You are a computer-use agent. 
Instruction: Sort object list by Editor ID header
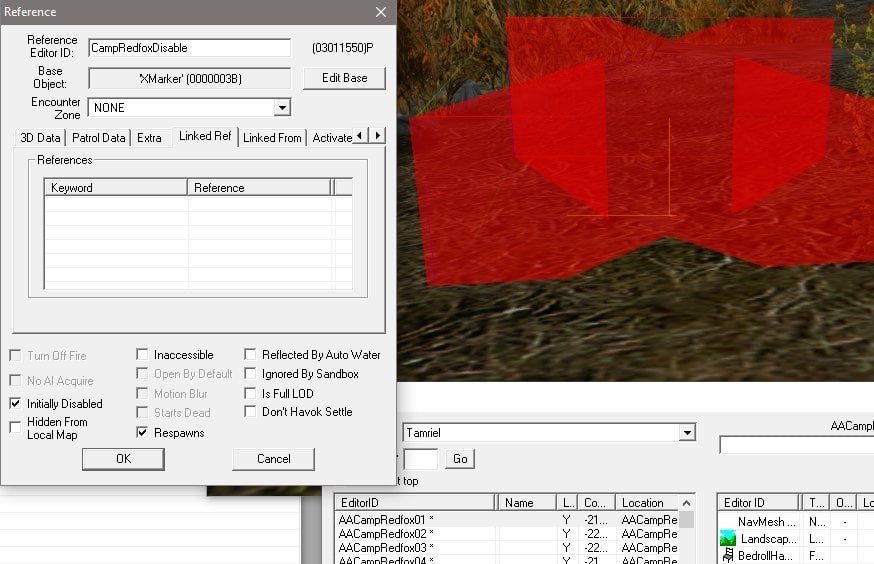pyautogui.click(x=758, y=503)
